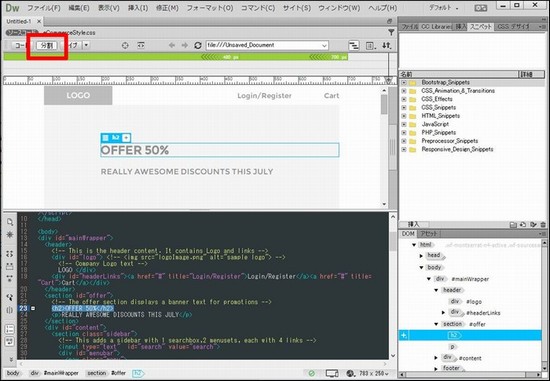Click the Inspect mode crosshair icon
The height and width of the screenshot is (381, 550).
click(125, 46)
